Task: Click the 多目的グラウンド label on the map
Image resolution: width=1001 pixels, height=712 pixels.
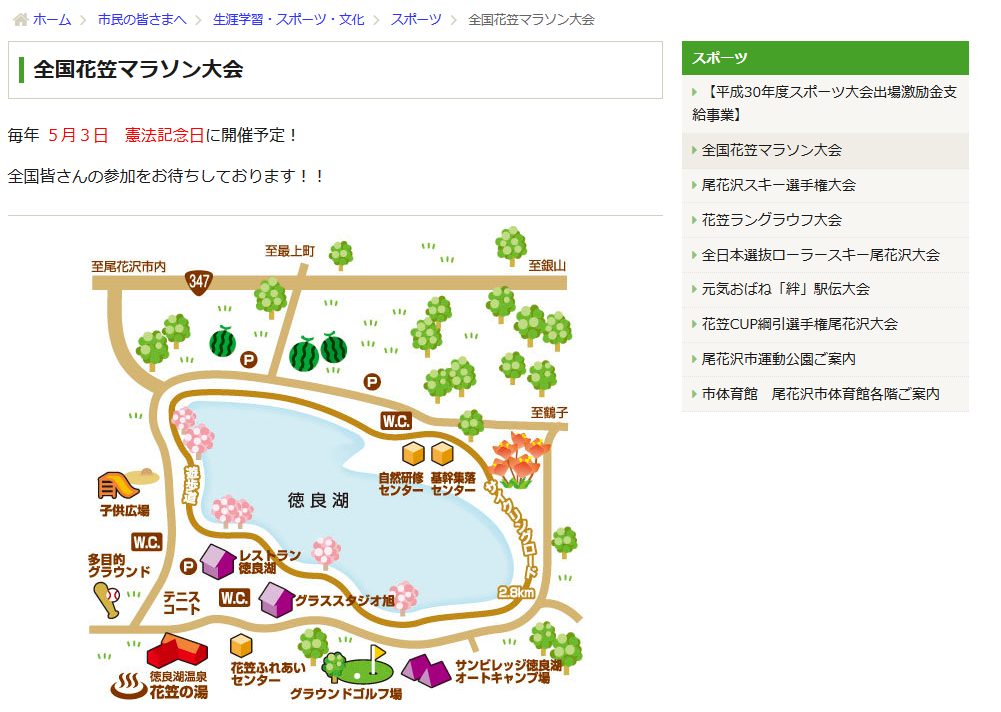Action: [x=119, y=566]
